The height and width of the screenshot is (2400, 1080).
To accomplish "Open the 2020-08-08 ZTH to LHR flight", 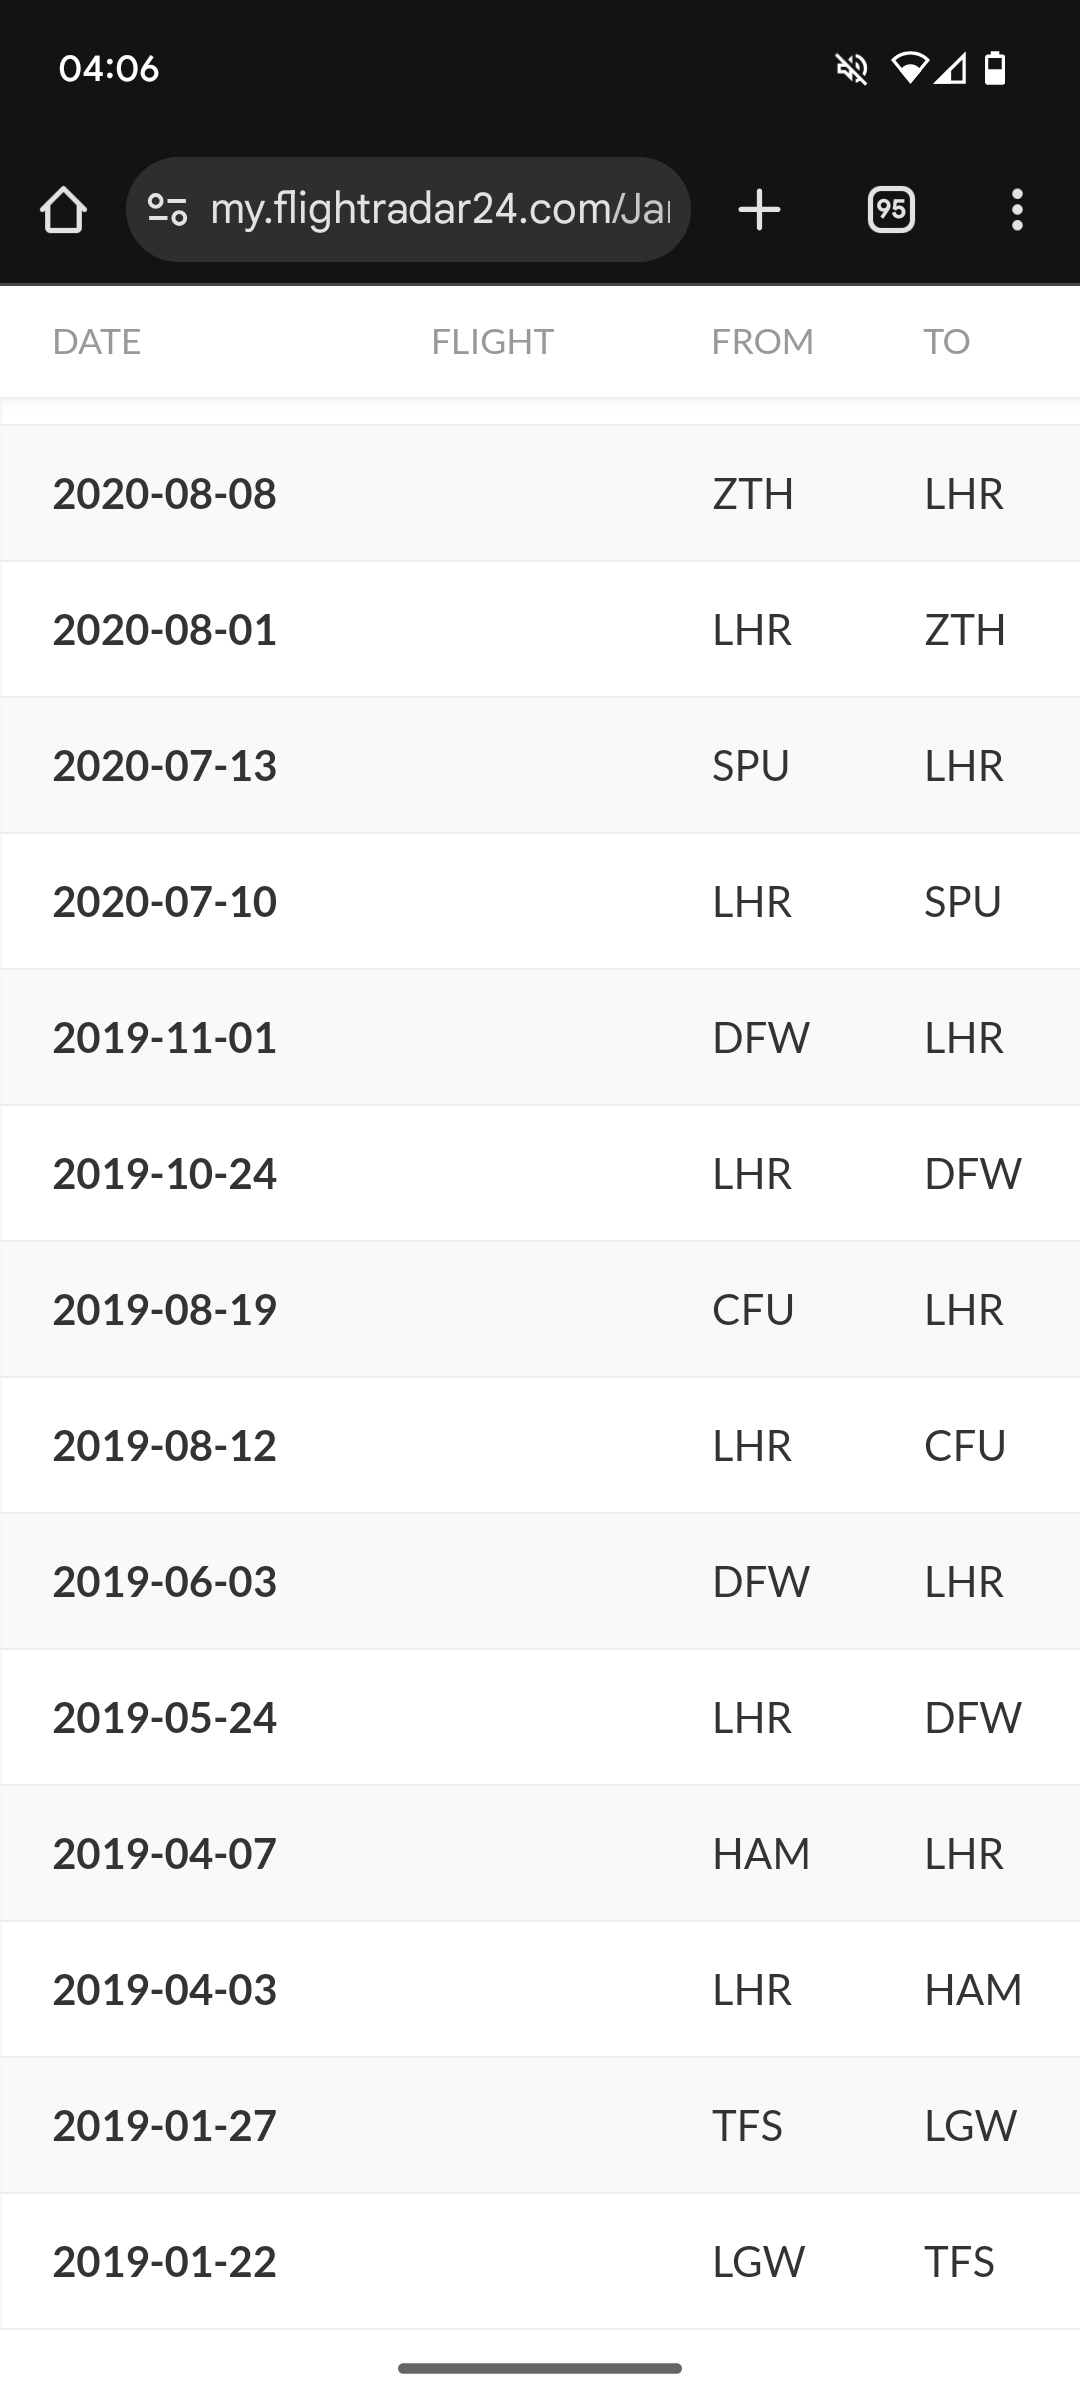I will pos(540,494).
